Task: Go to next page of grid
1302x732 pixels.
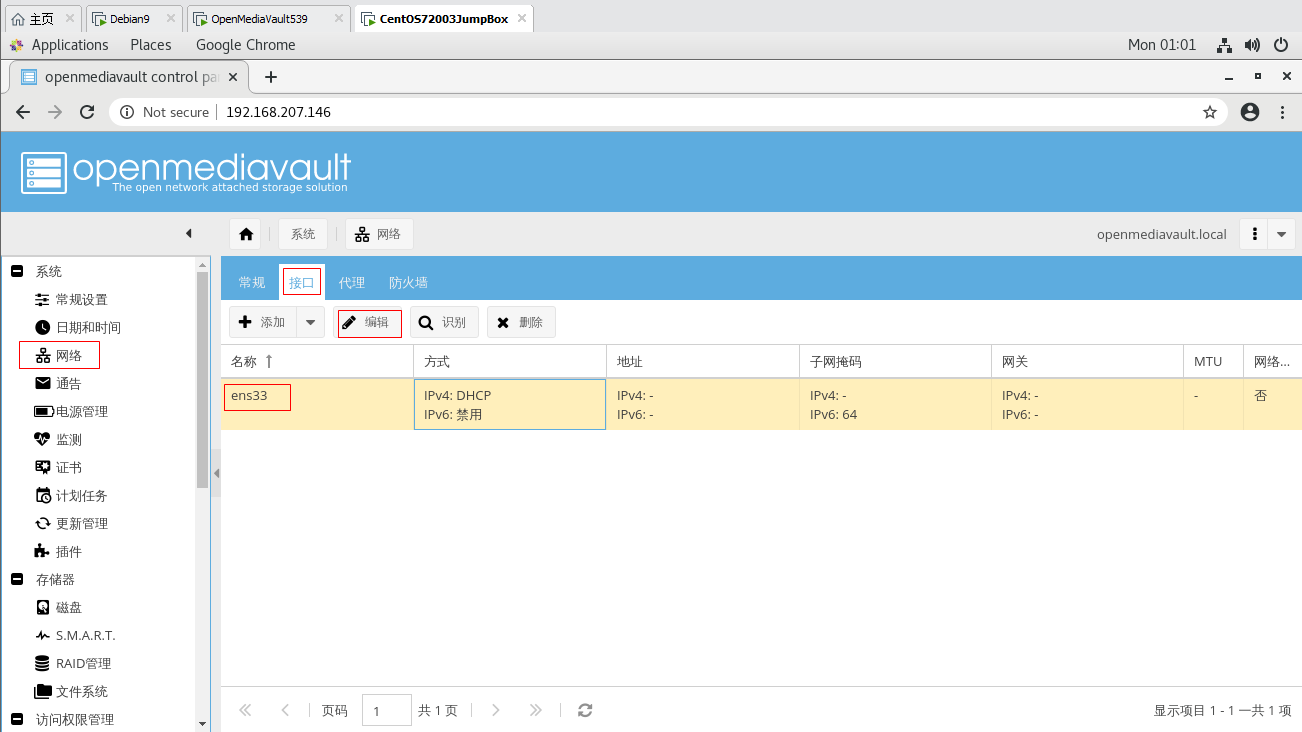Action: click(x=495, y=710)
